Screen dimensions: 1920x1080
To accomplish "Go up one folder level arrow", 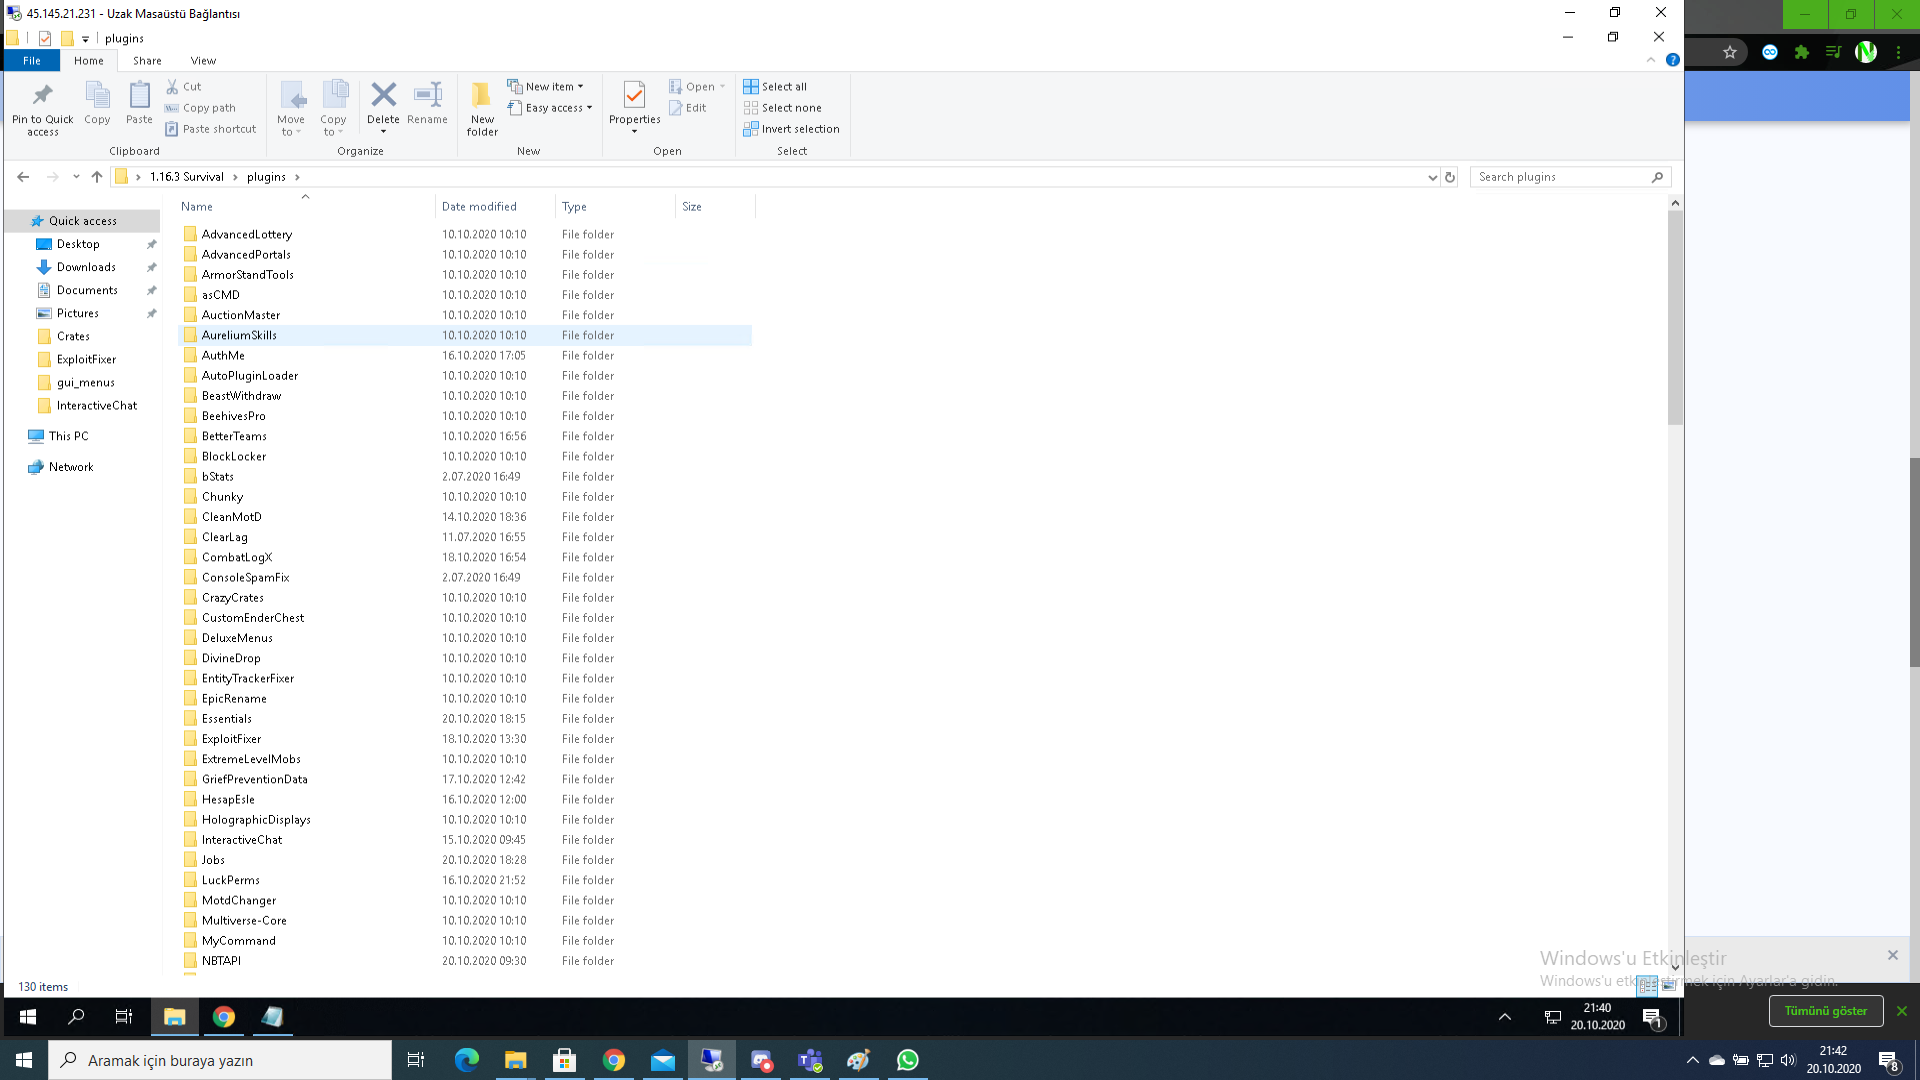I will [x=97, y=177].
